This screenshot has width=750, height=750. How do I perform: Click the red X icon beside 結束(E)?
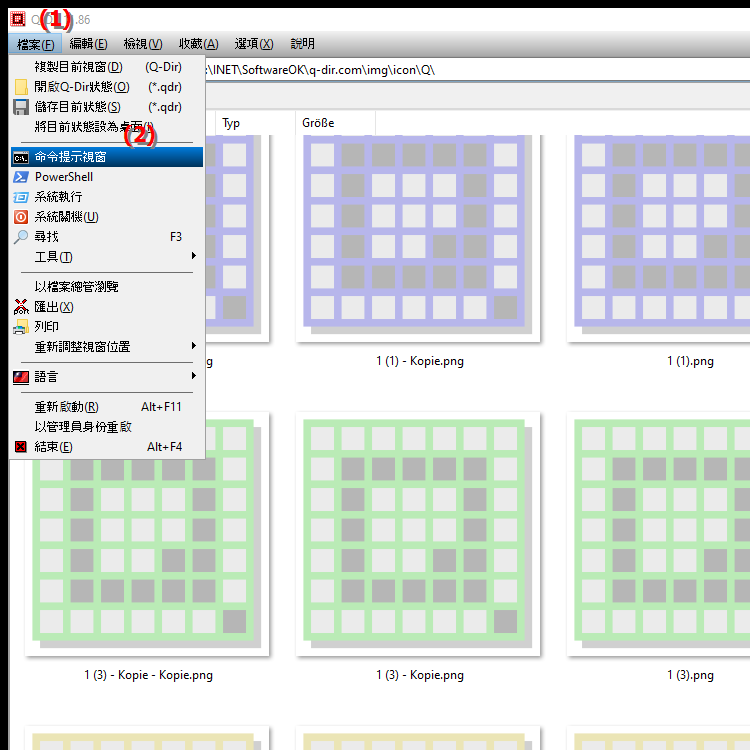click(x=21, y=447)
